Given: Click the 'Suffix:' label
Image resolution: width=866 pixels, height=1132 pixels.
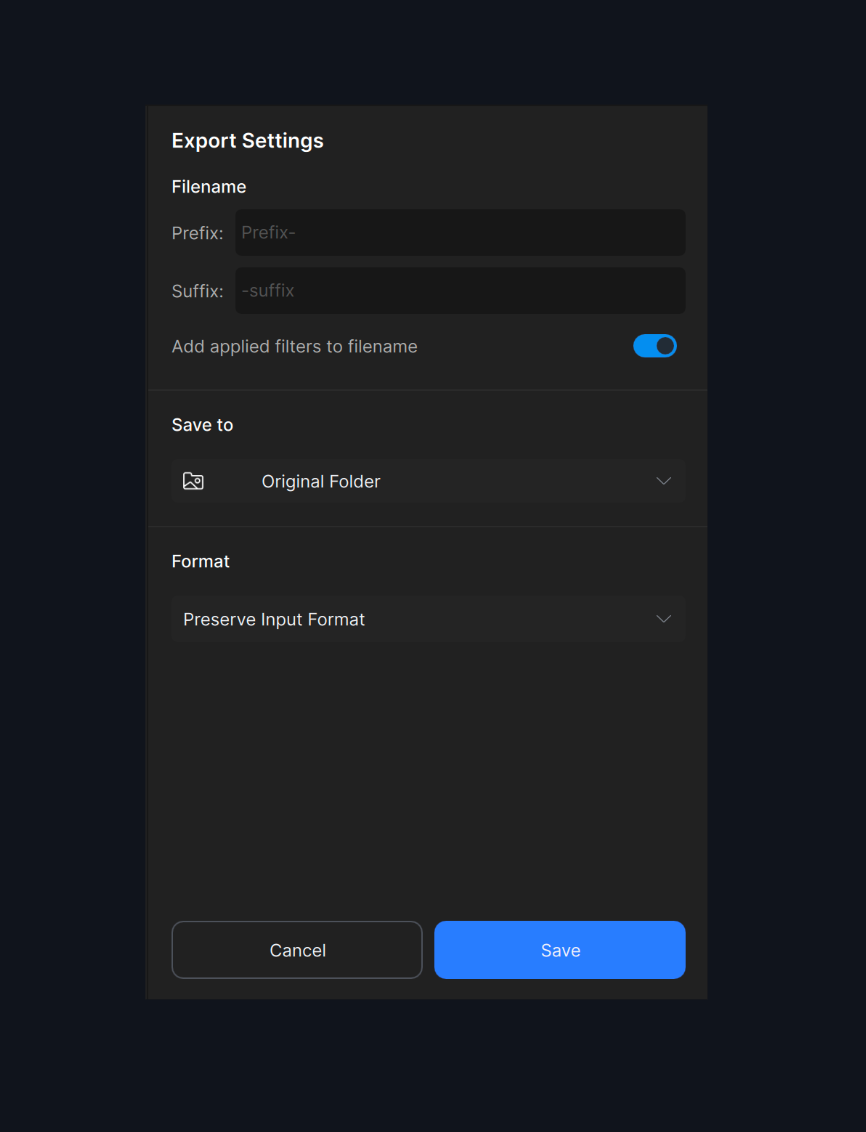Looking at the screenshot, I should [x=197, y=290].
